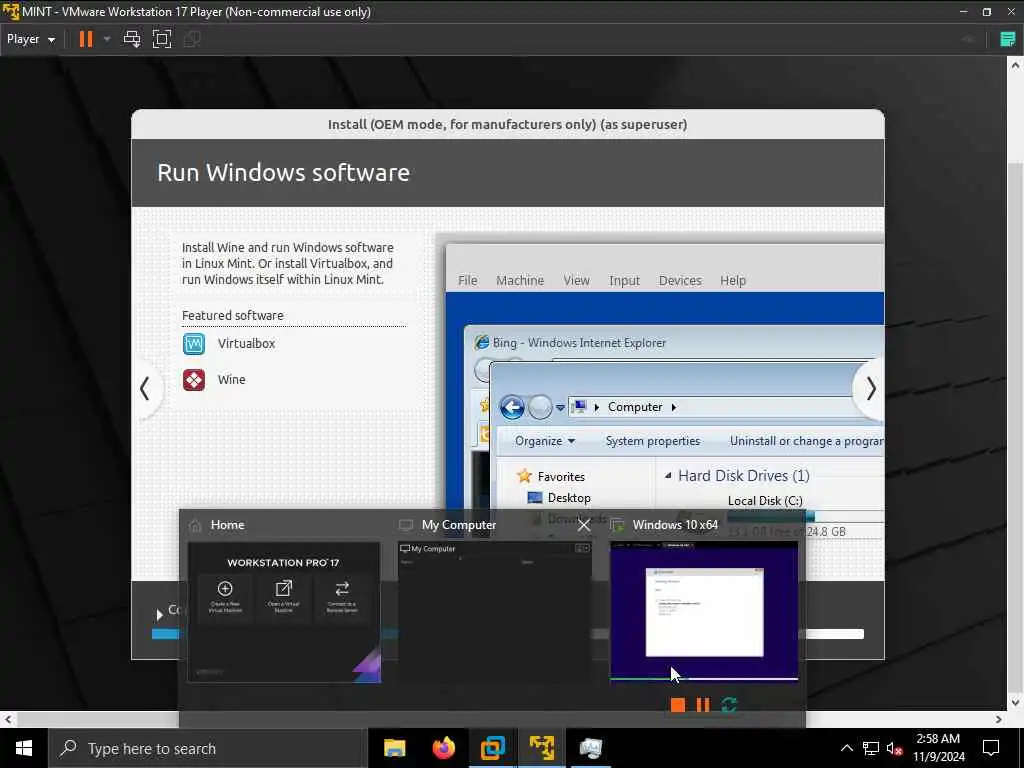Click the My Computer preview thumbnail
Screen dimensions: 1024x768
494,612
